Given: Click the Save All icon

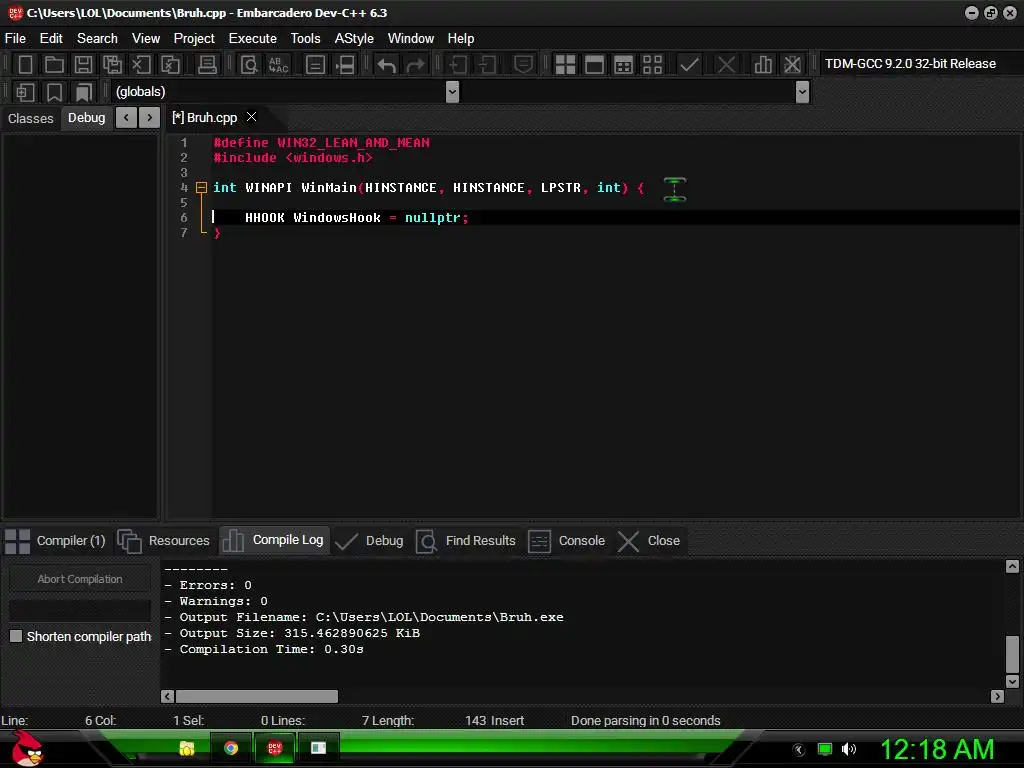Looking at the screenshot, I should tap(112, 64).
